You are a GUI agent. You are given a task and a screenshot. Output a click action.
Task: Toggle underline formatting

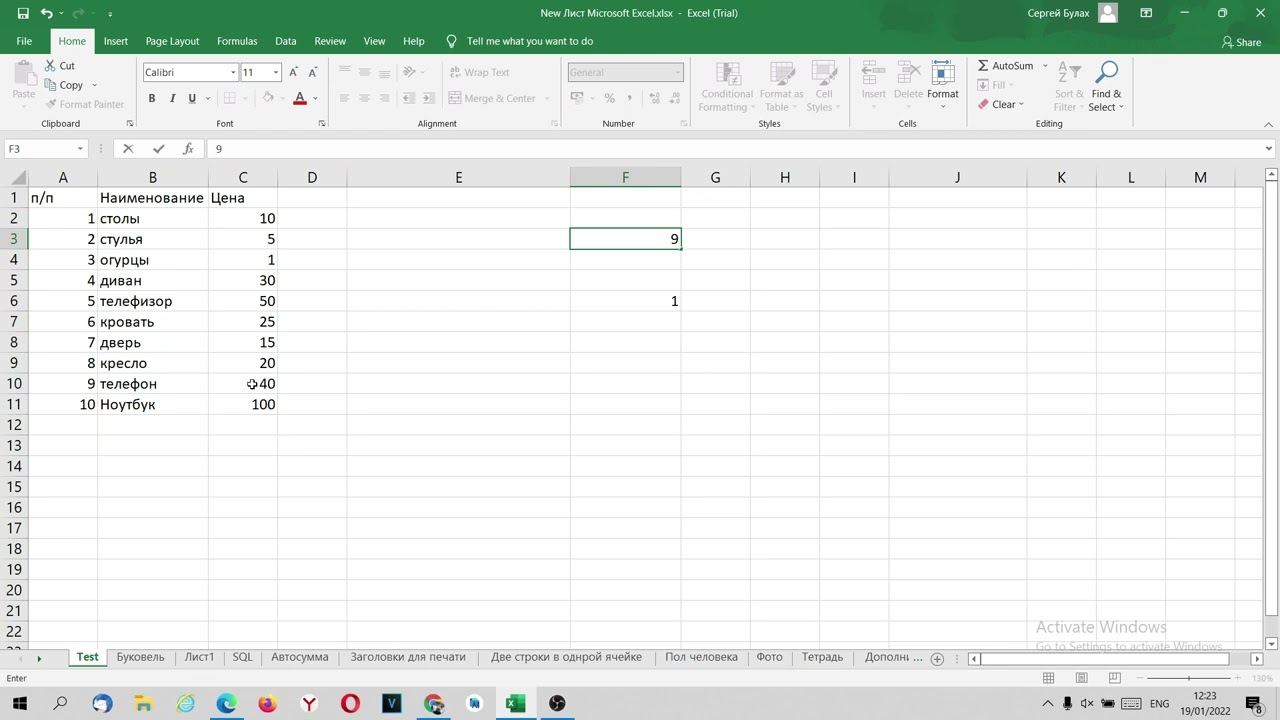pos(192,98)
